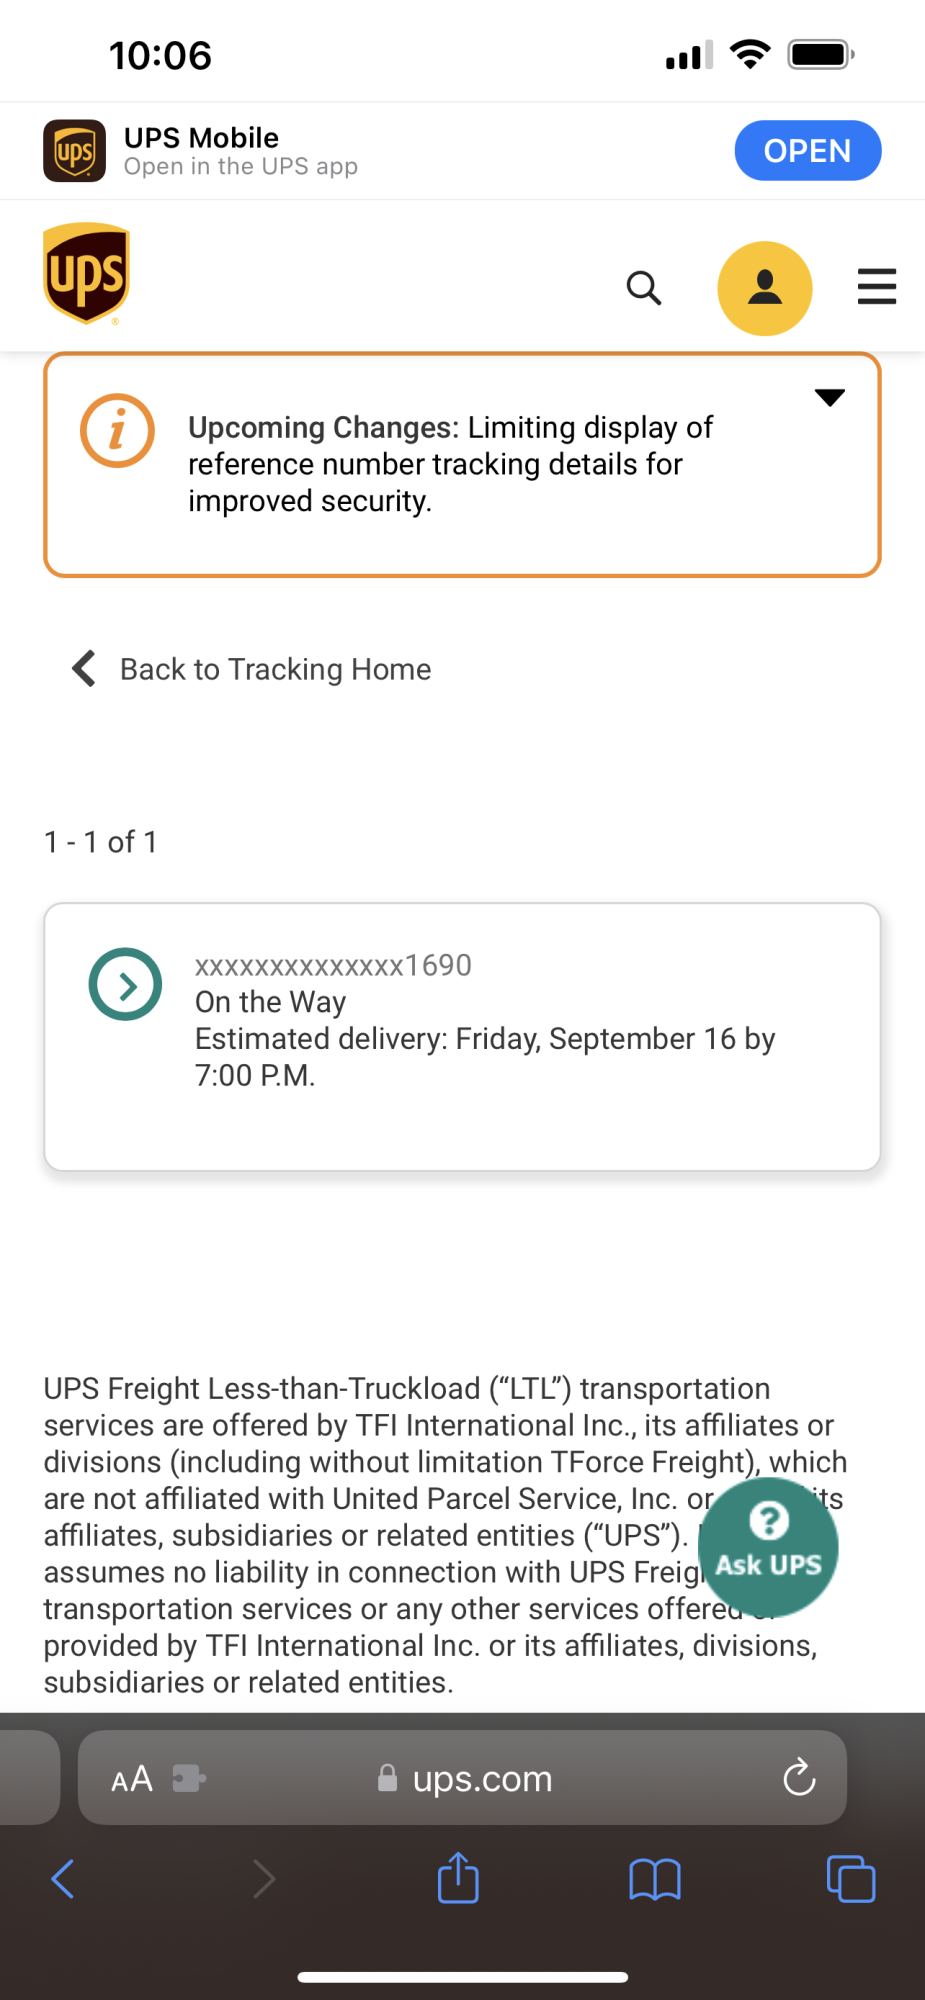Open the UPS app with OPEN button
925x2000 pixels.
tap(808, 151)
